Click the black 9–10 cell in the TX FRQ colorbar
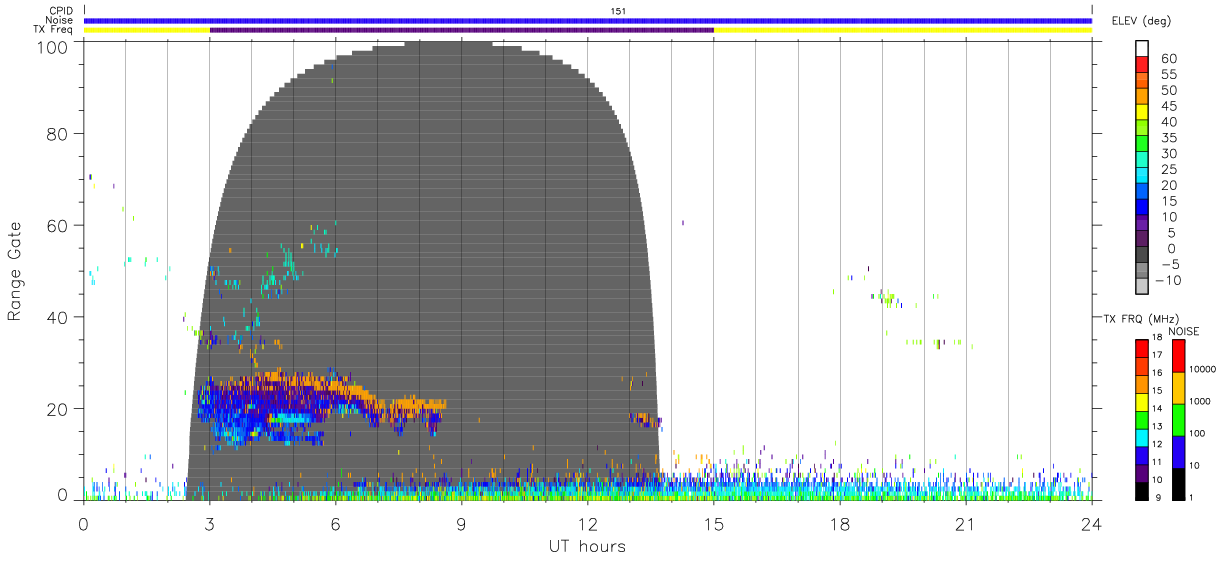 (1142, 491)
